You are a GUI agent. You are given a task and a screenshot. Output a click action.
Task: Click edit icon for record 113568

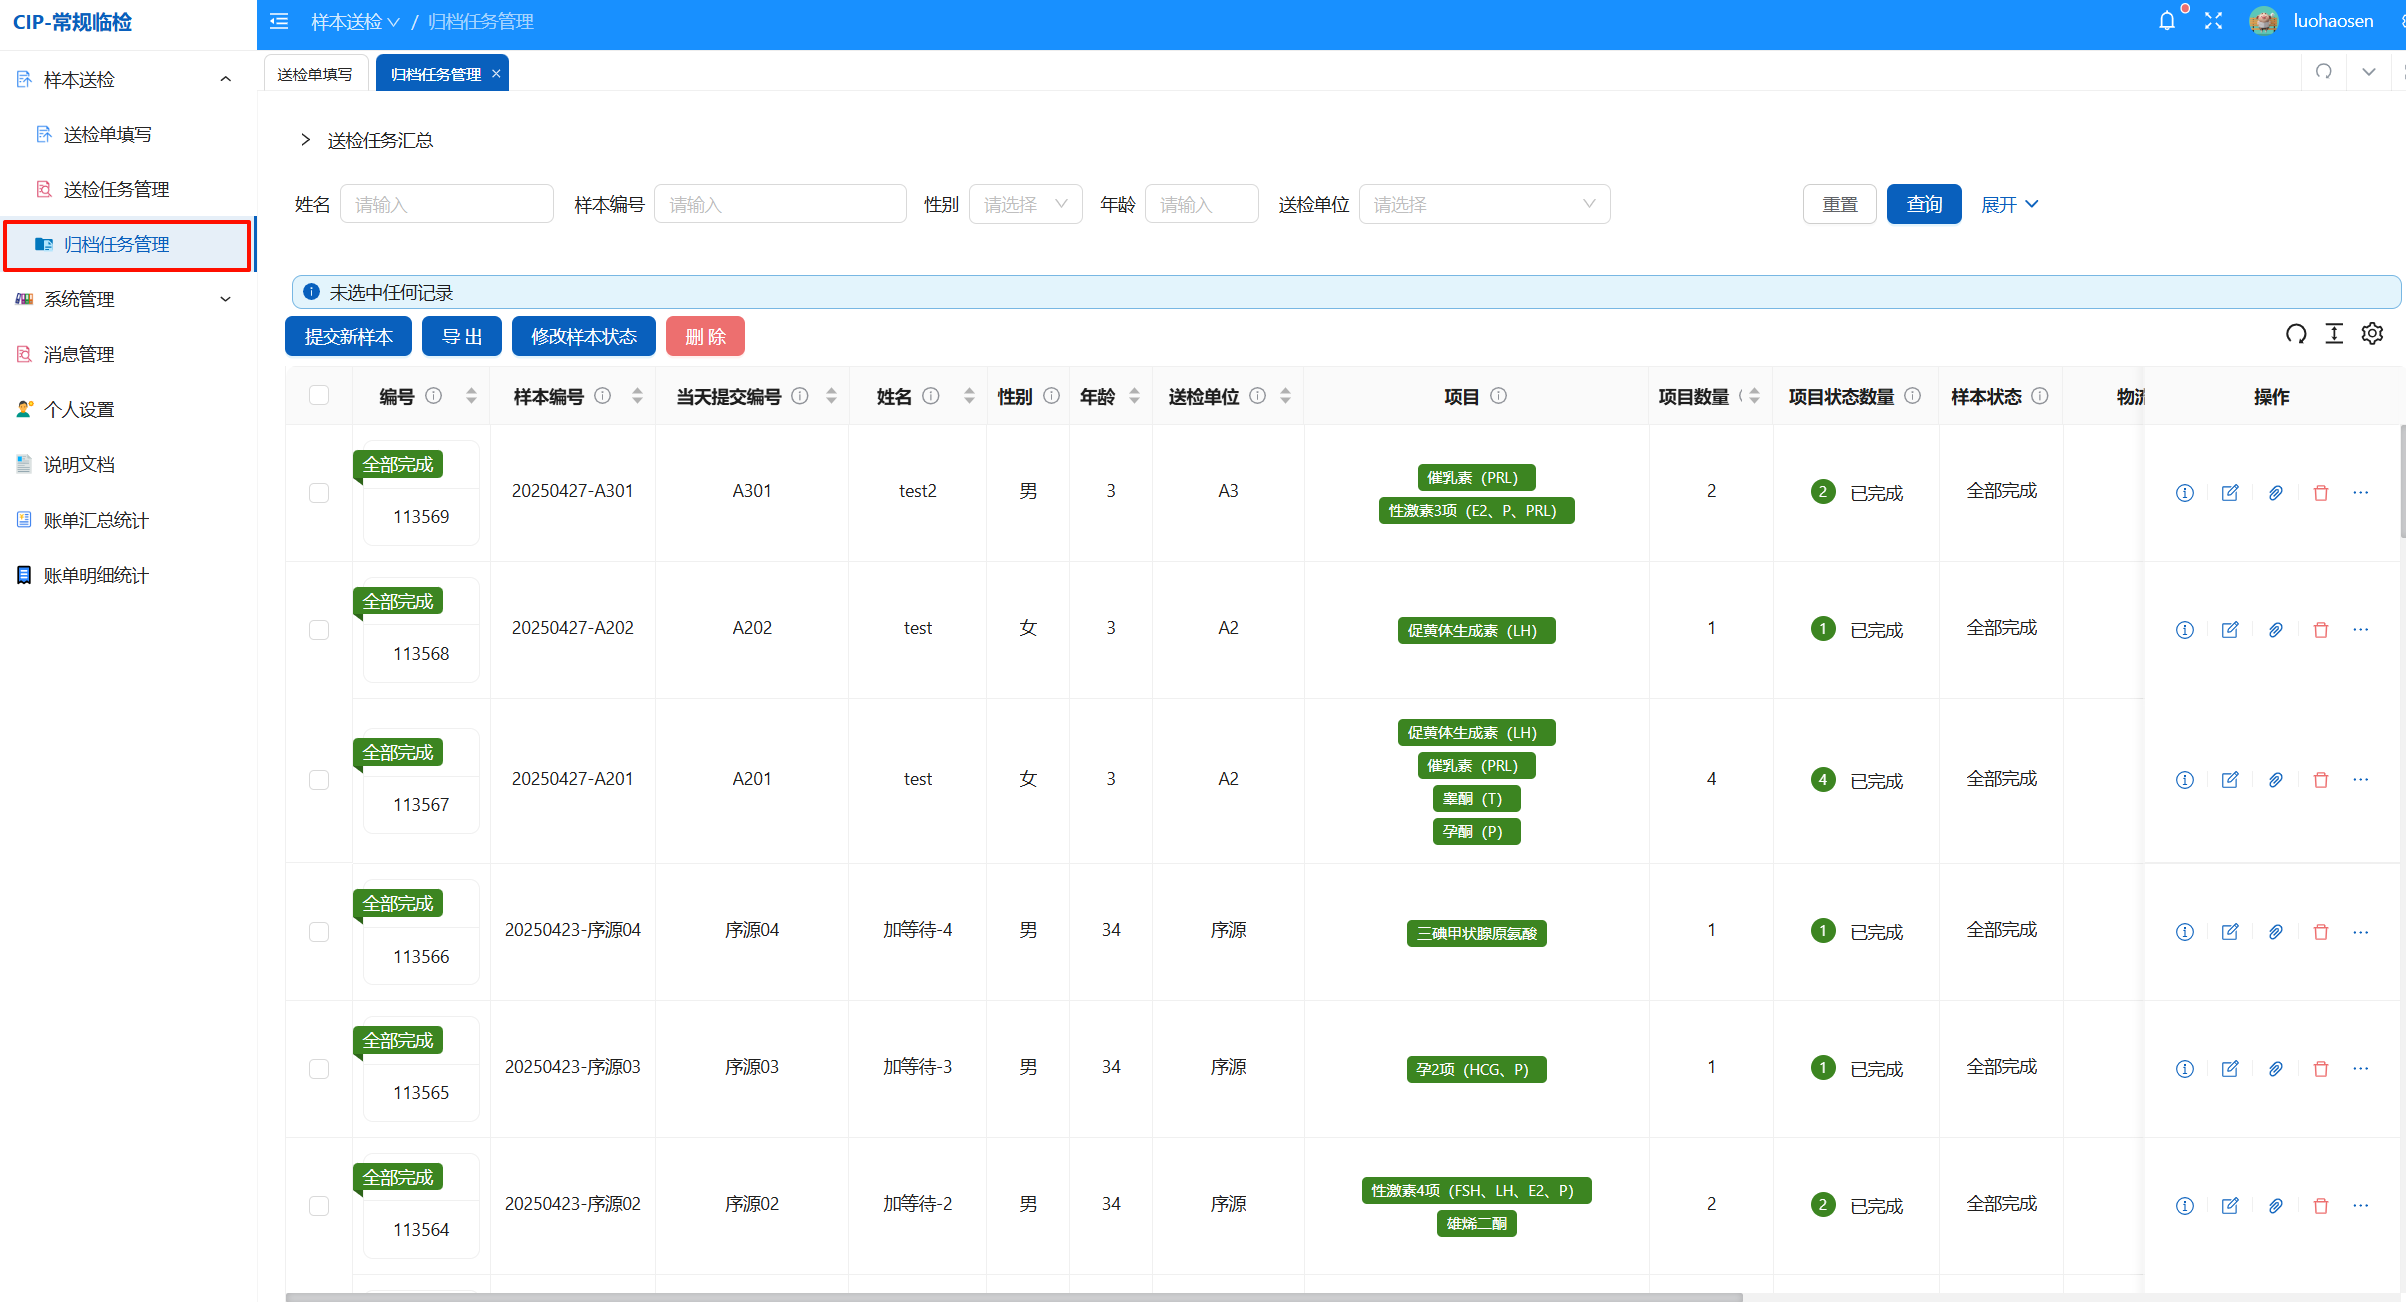(2230, 629)
